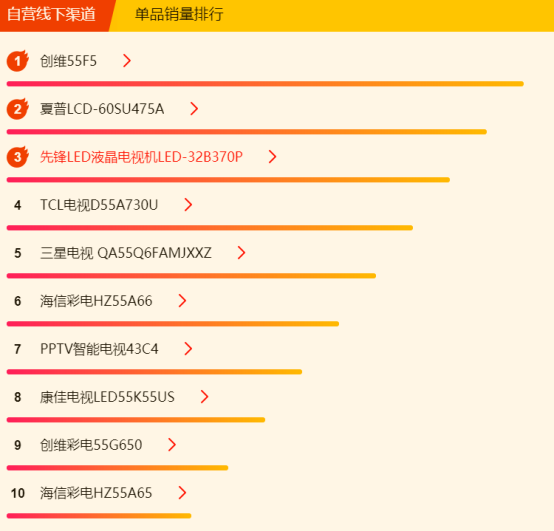Image resolution: width=554 pixels, height=531 pixels.
Task: Click the sales bar under 海信彩电HZ55A65
Action: click(99, 516)
